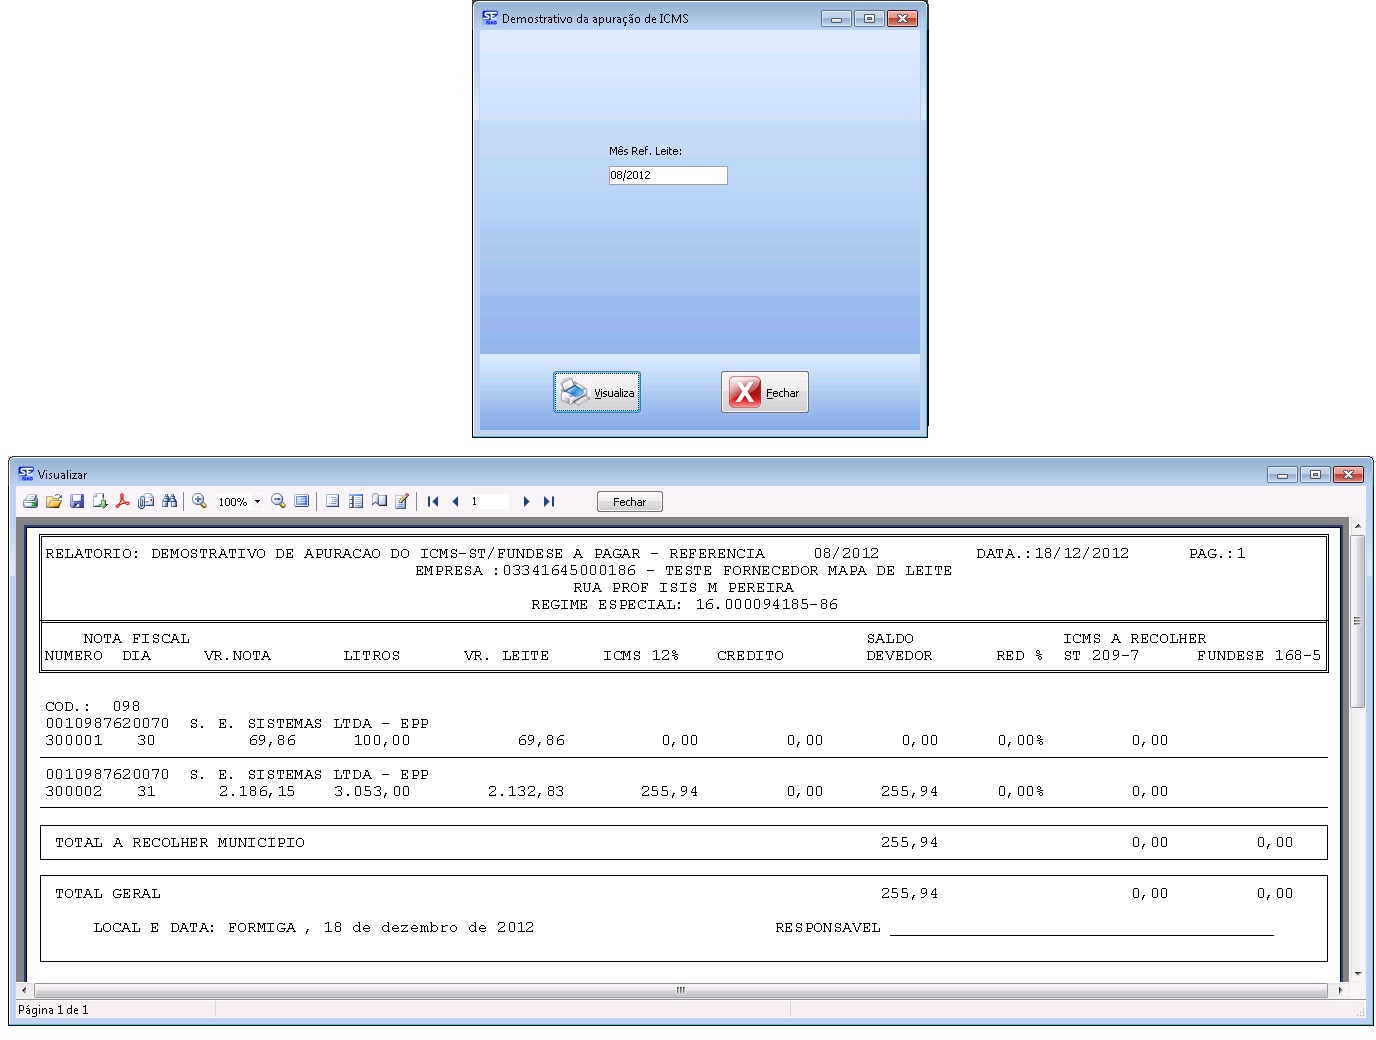Image resolution: width=1376 pixels, height=1040 pixels.
Task: Export report to PDF
Action: coord(123,501)
